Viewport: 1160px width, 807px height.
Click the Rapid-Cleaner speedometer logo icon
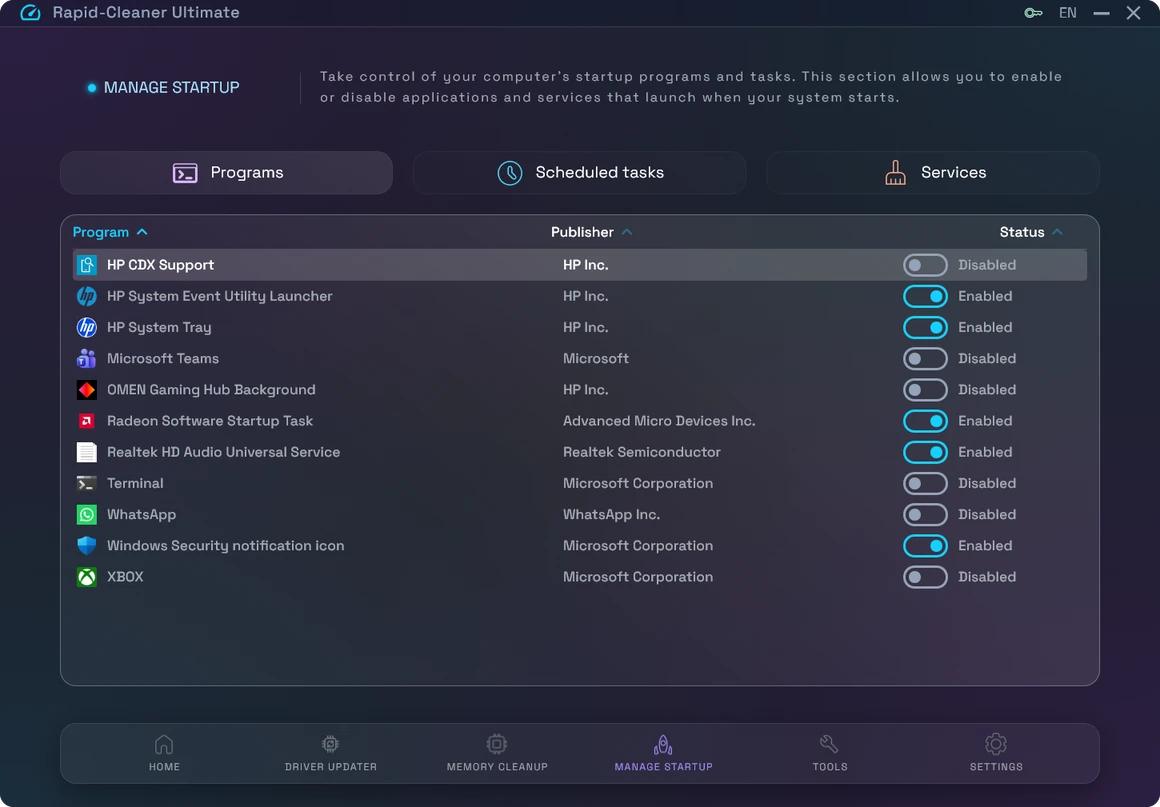[30, 13]
